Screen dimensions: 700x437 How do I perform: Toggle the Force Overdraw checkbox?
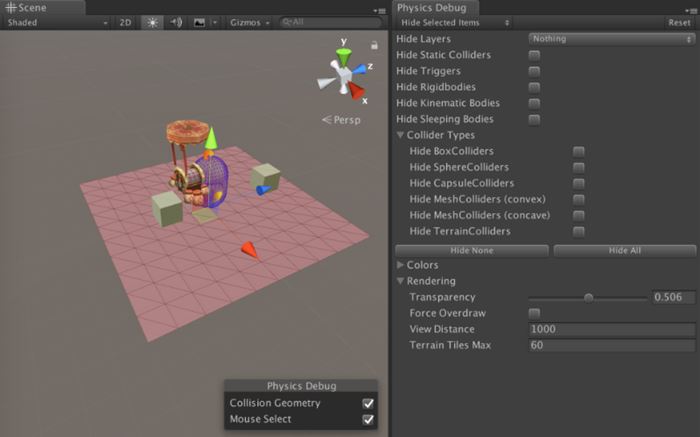click(534, 313)
